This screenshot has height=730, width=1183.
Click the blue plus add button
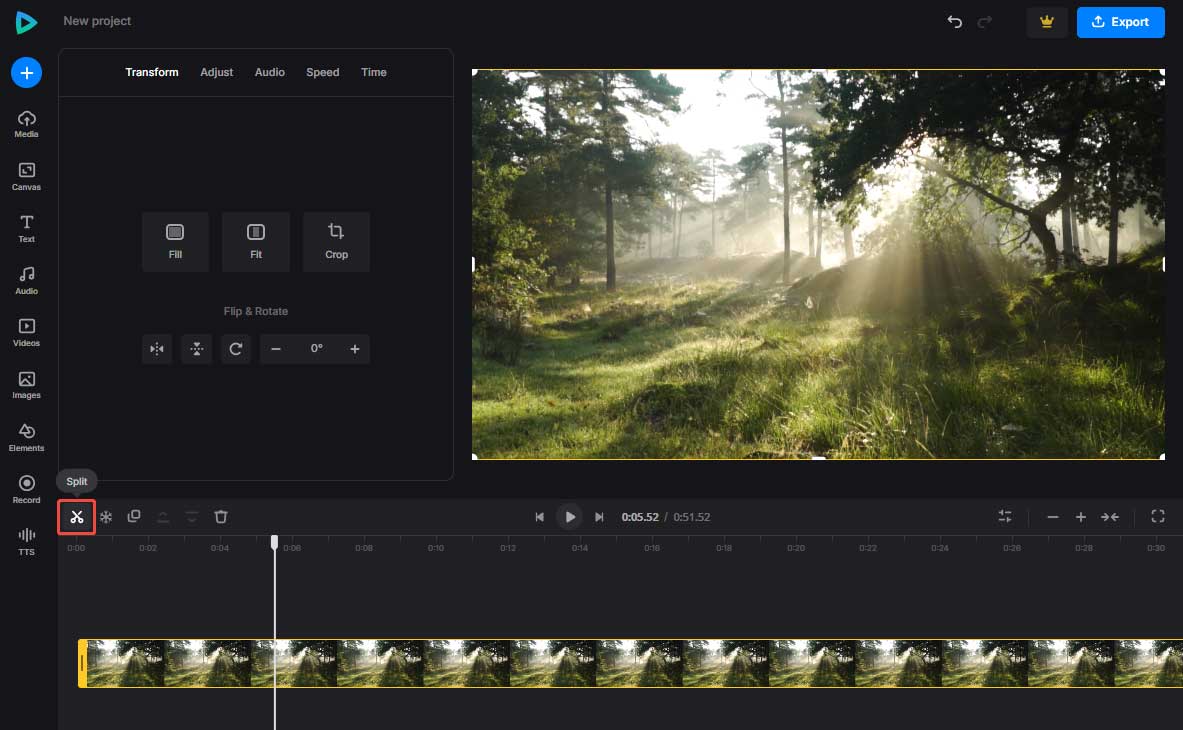pos(26,72)
